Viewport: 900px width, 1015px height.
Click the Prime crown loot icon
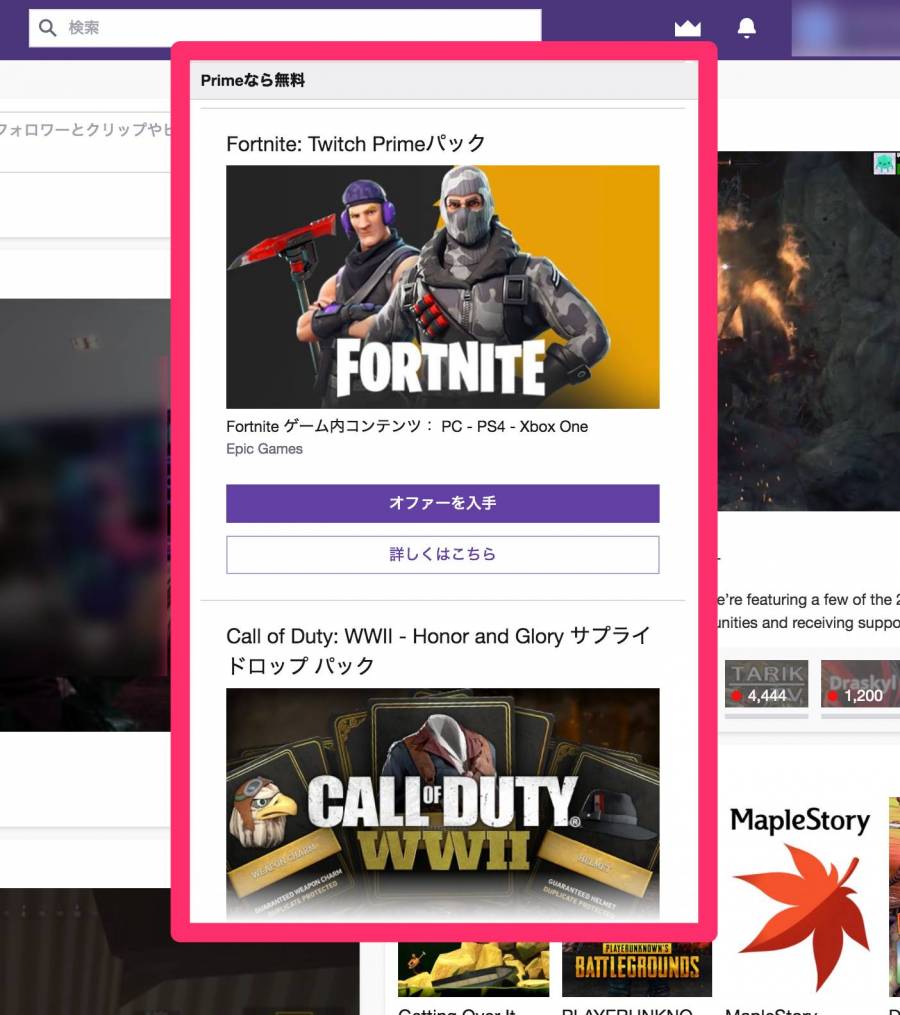pos(687,28)
